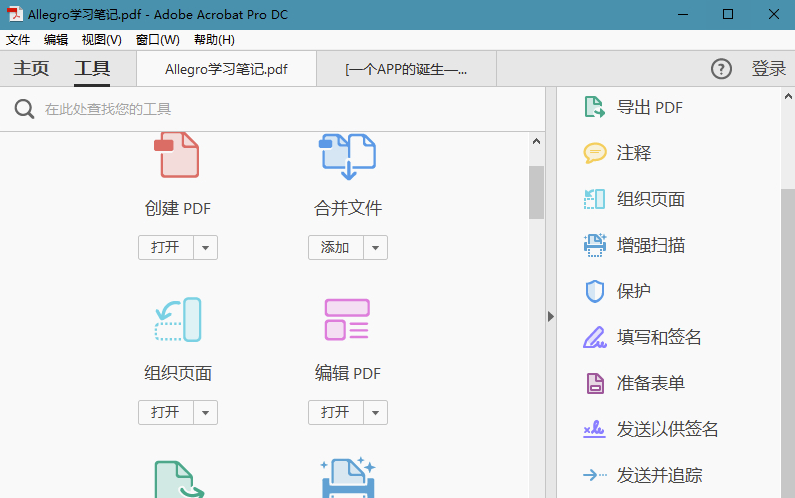Click the 编辑 PDF tool icon

click(x=347, y=319)
